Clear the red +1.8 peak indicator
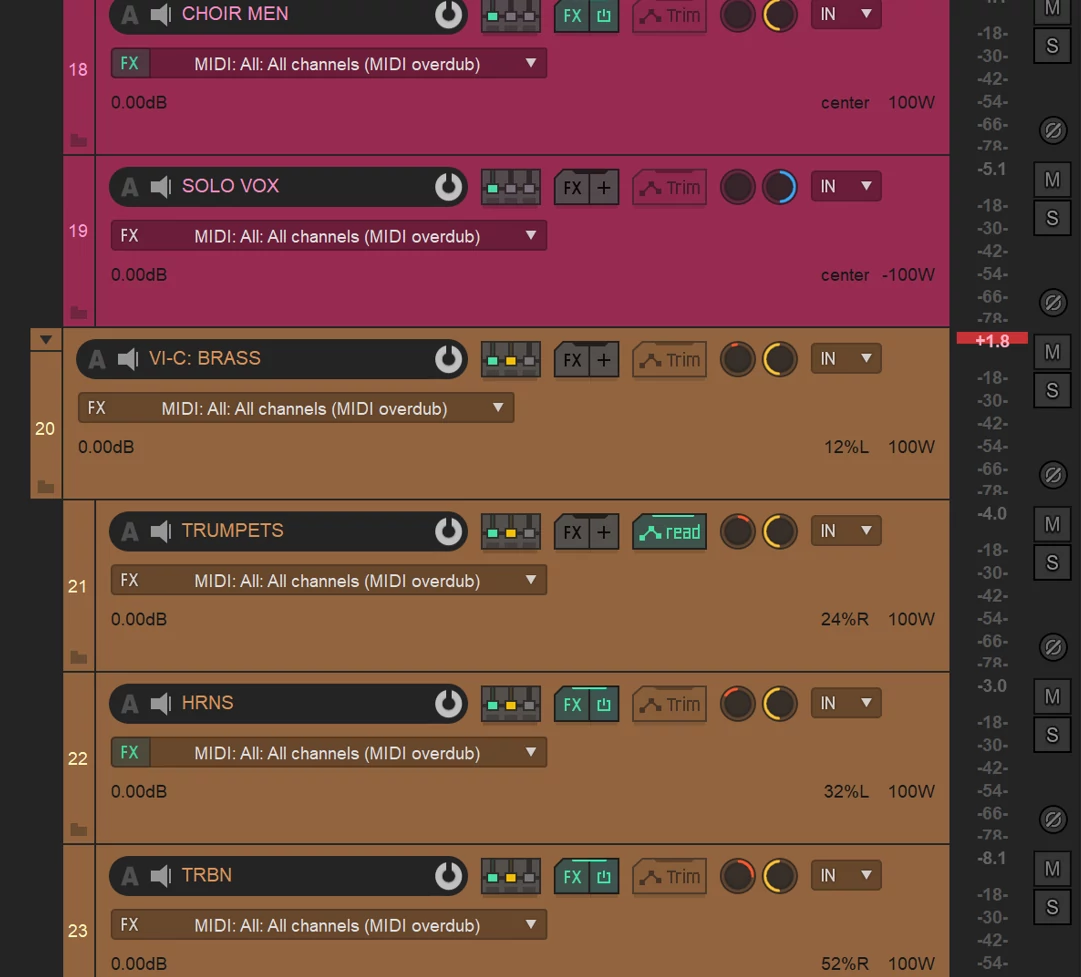The width and height of the screenshot is (1081, 977). [x=992, y=341]
